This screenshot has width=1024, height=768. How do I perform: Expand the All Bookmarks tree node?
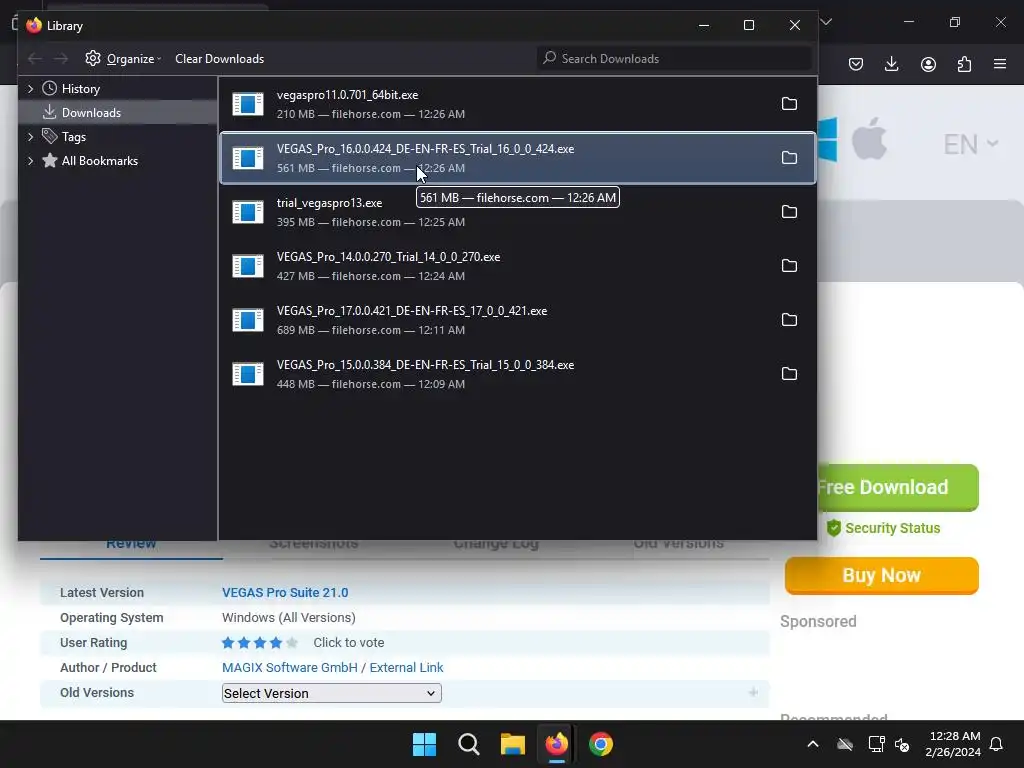pos(30,161)
